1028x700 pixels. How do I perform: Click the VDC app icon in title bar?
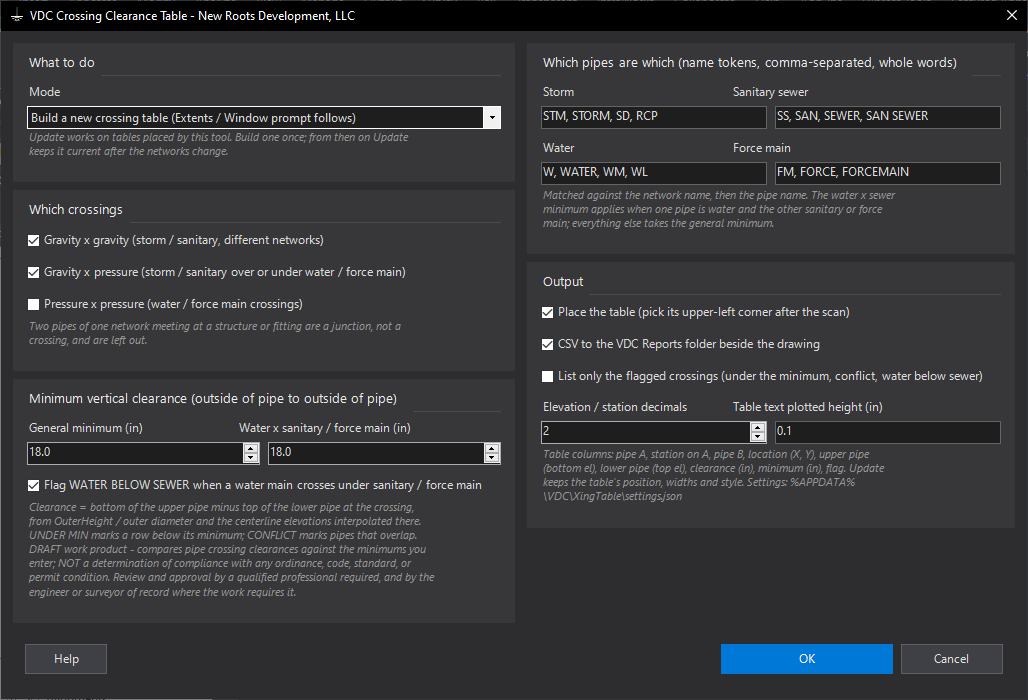[x=16, y=16]
